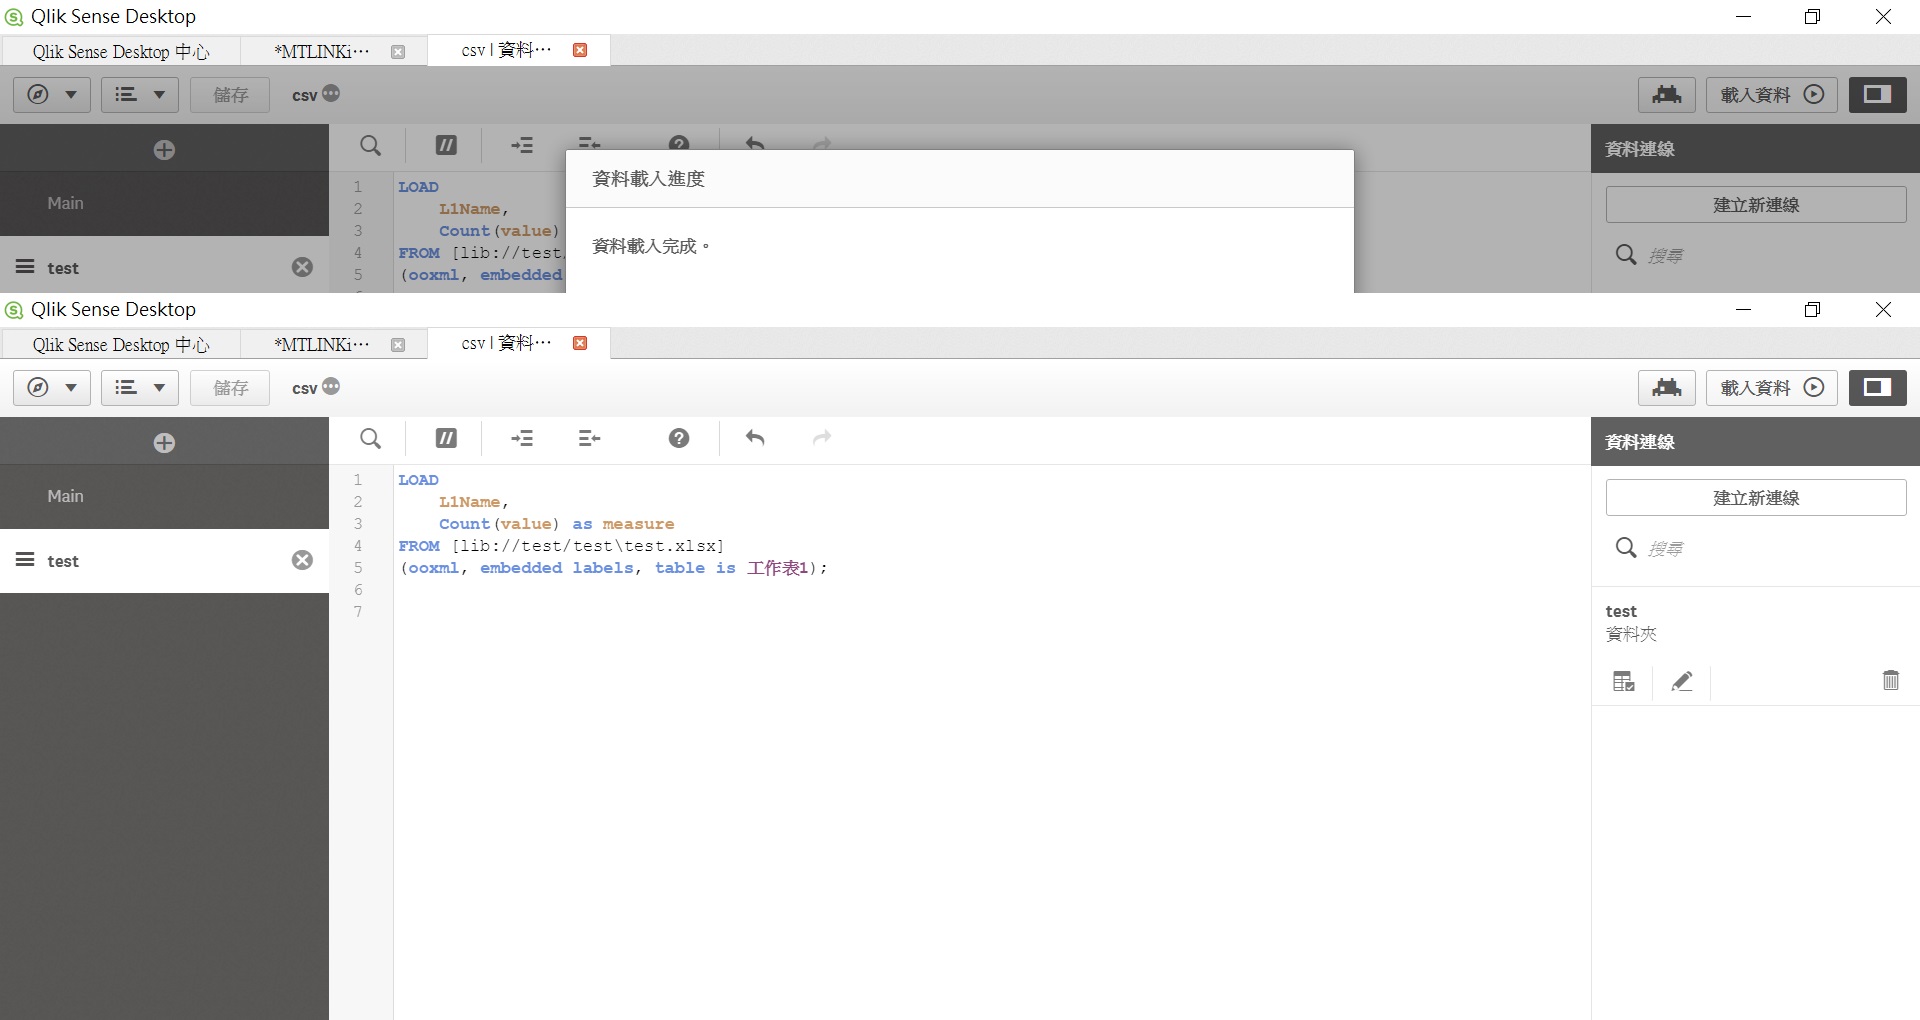Click the indent icon in the dimmed window
Image resolution: width=1920 pixels, height=1020 pixels.
[522, 146]
